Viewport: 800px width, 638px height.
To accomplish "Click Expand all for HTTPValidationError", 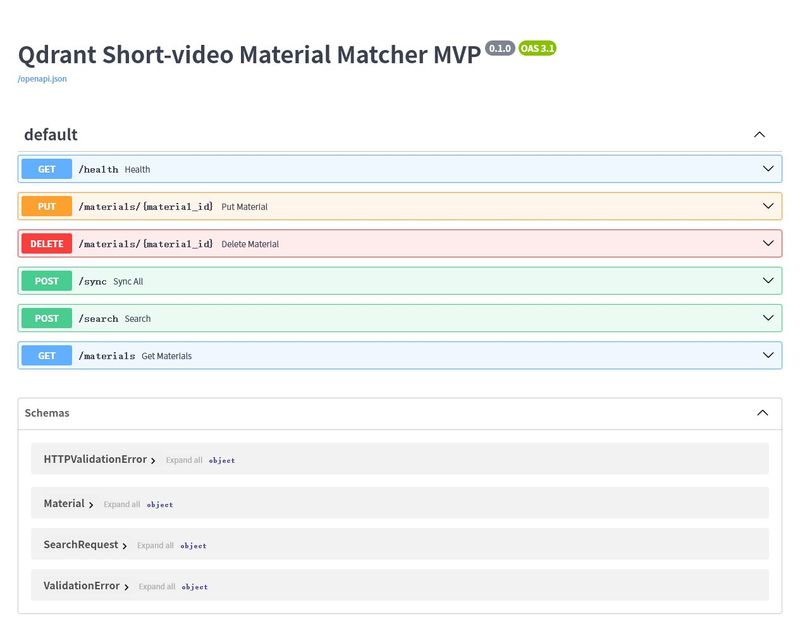I will [x=184, y=460].
